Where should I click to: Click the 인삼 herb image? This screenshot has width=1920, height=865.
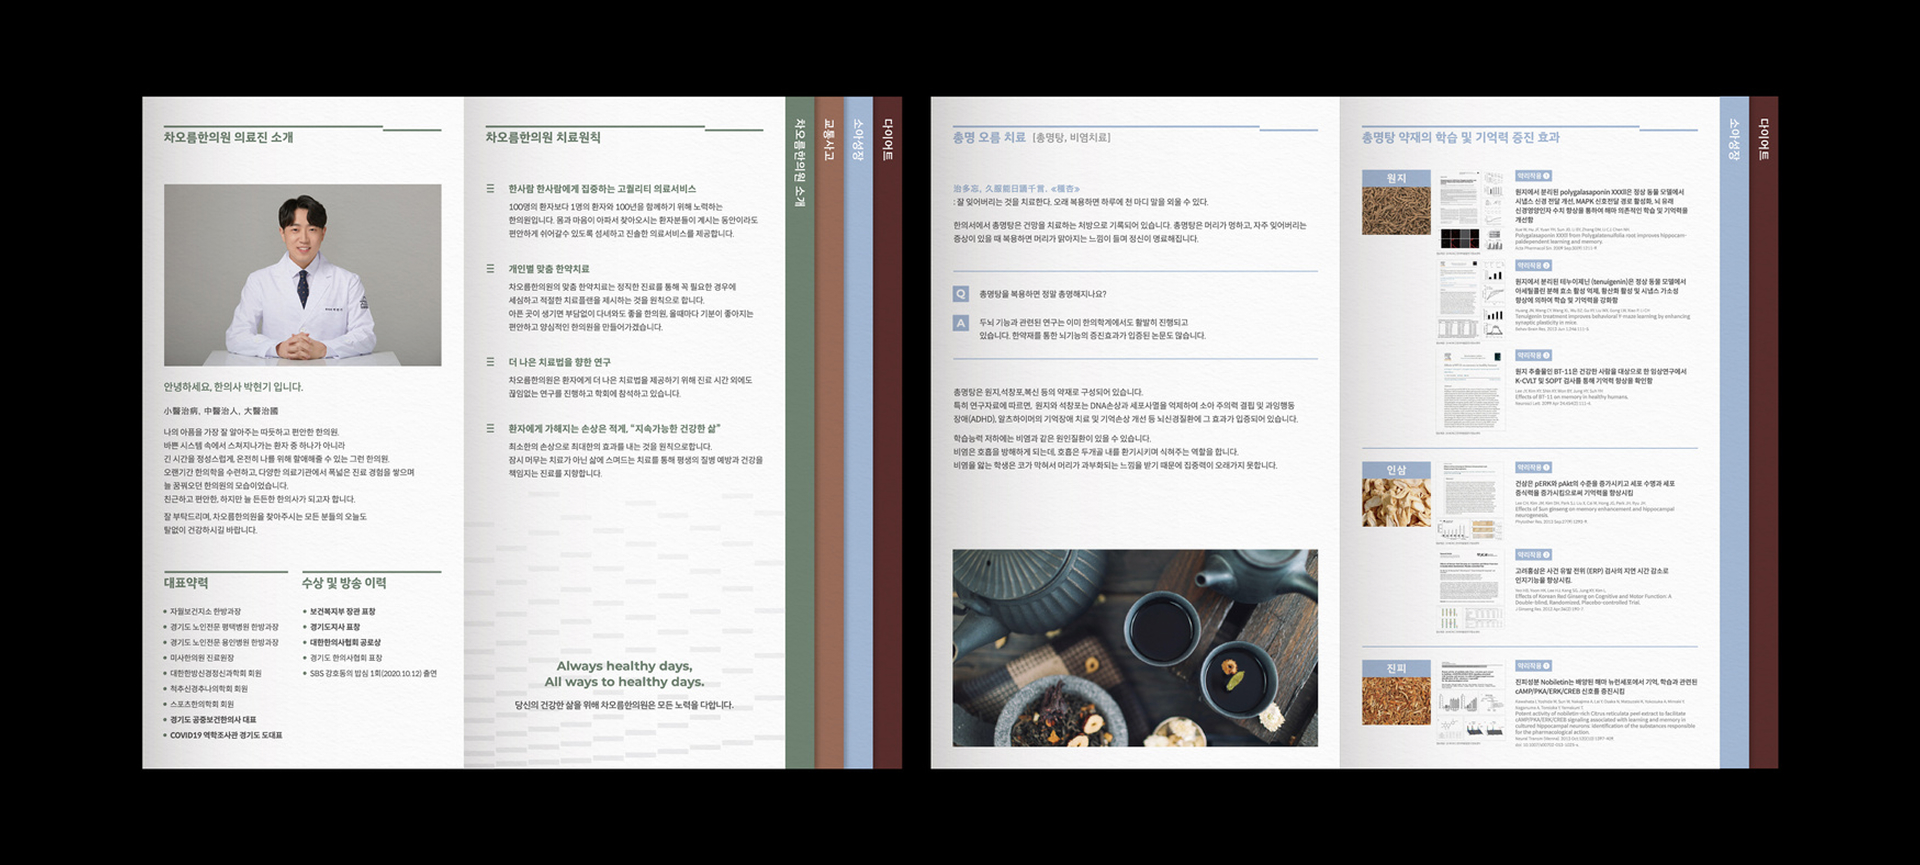point(1396,494)
